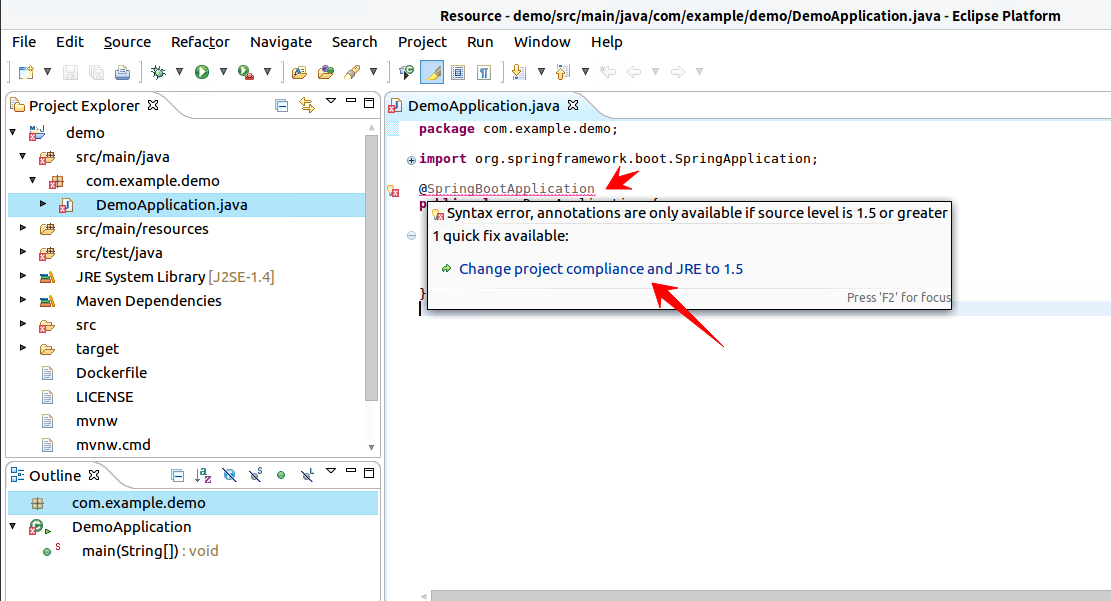
Task: Toggle Sort alphabetically in Outline
Action: tap(203, 476)
